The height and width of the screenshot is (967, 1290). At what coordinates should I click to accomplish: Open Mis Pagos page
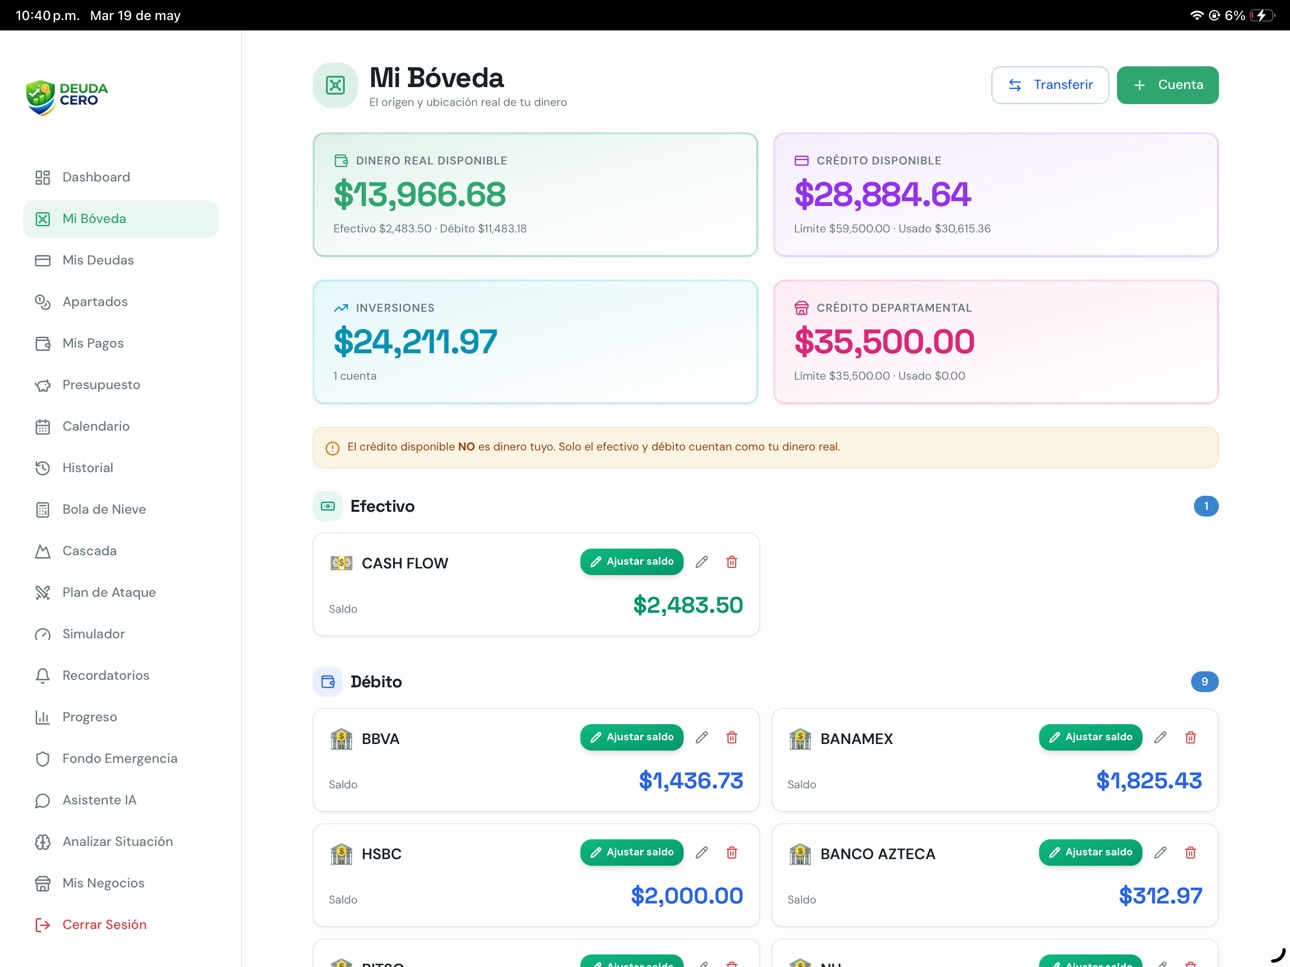[120, 343]
